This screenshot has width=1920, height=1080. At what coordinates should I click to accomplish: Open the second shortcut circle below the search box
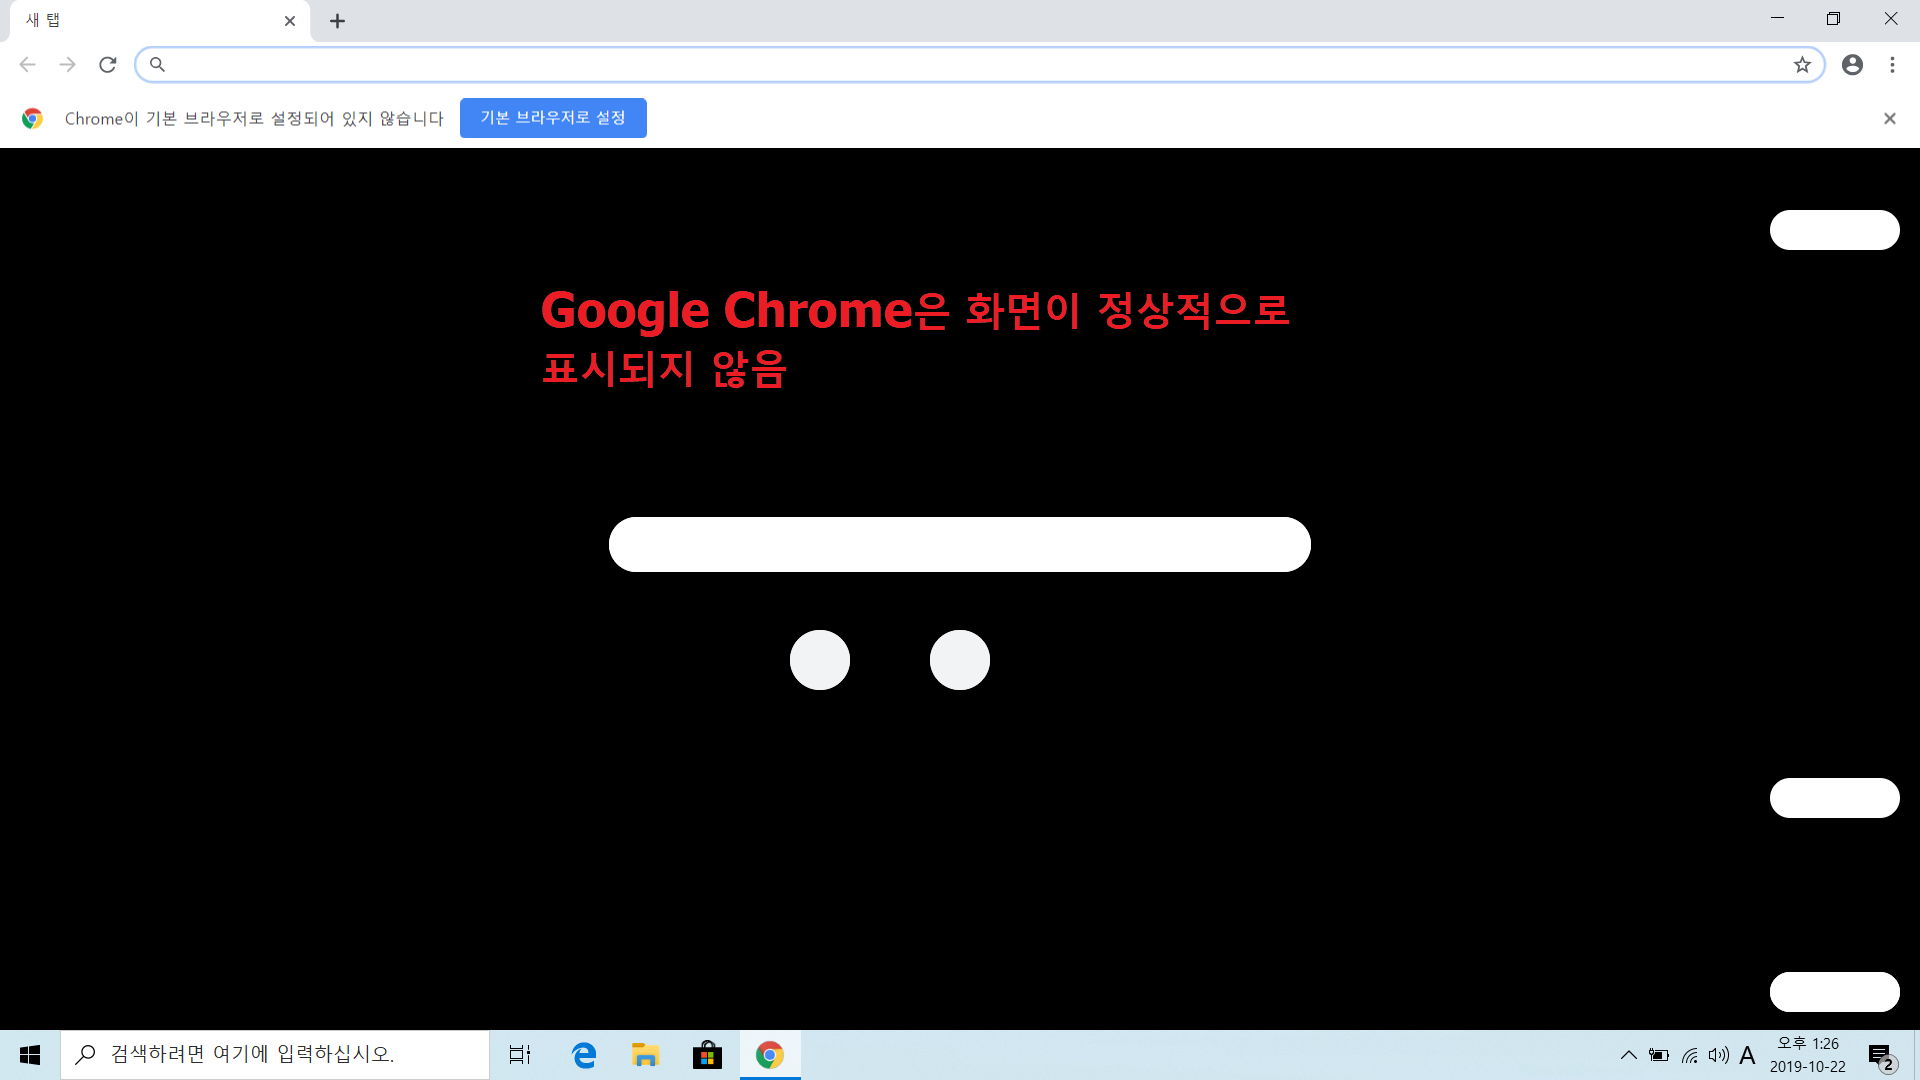[x=960, y=660]
